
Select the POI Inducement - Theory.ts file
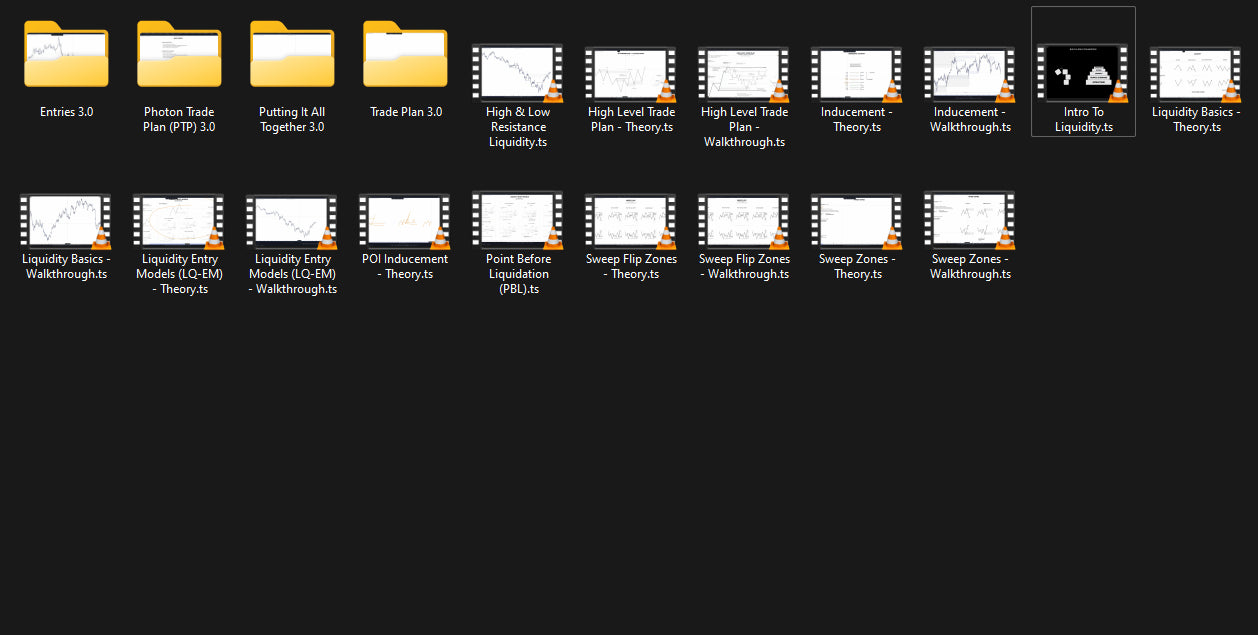click(x=405, y=220)
